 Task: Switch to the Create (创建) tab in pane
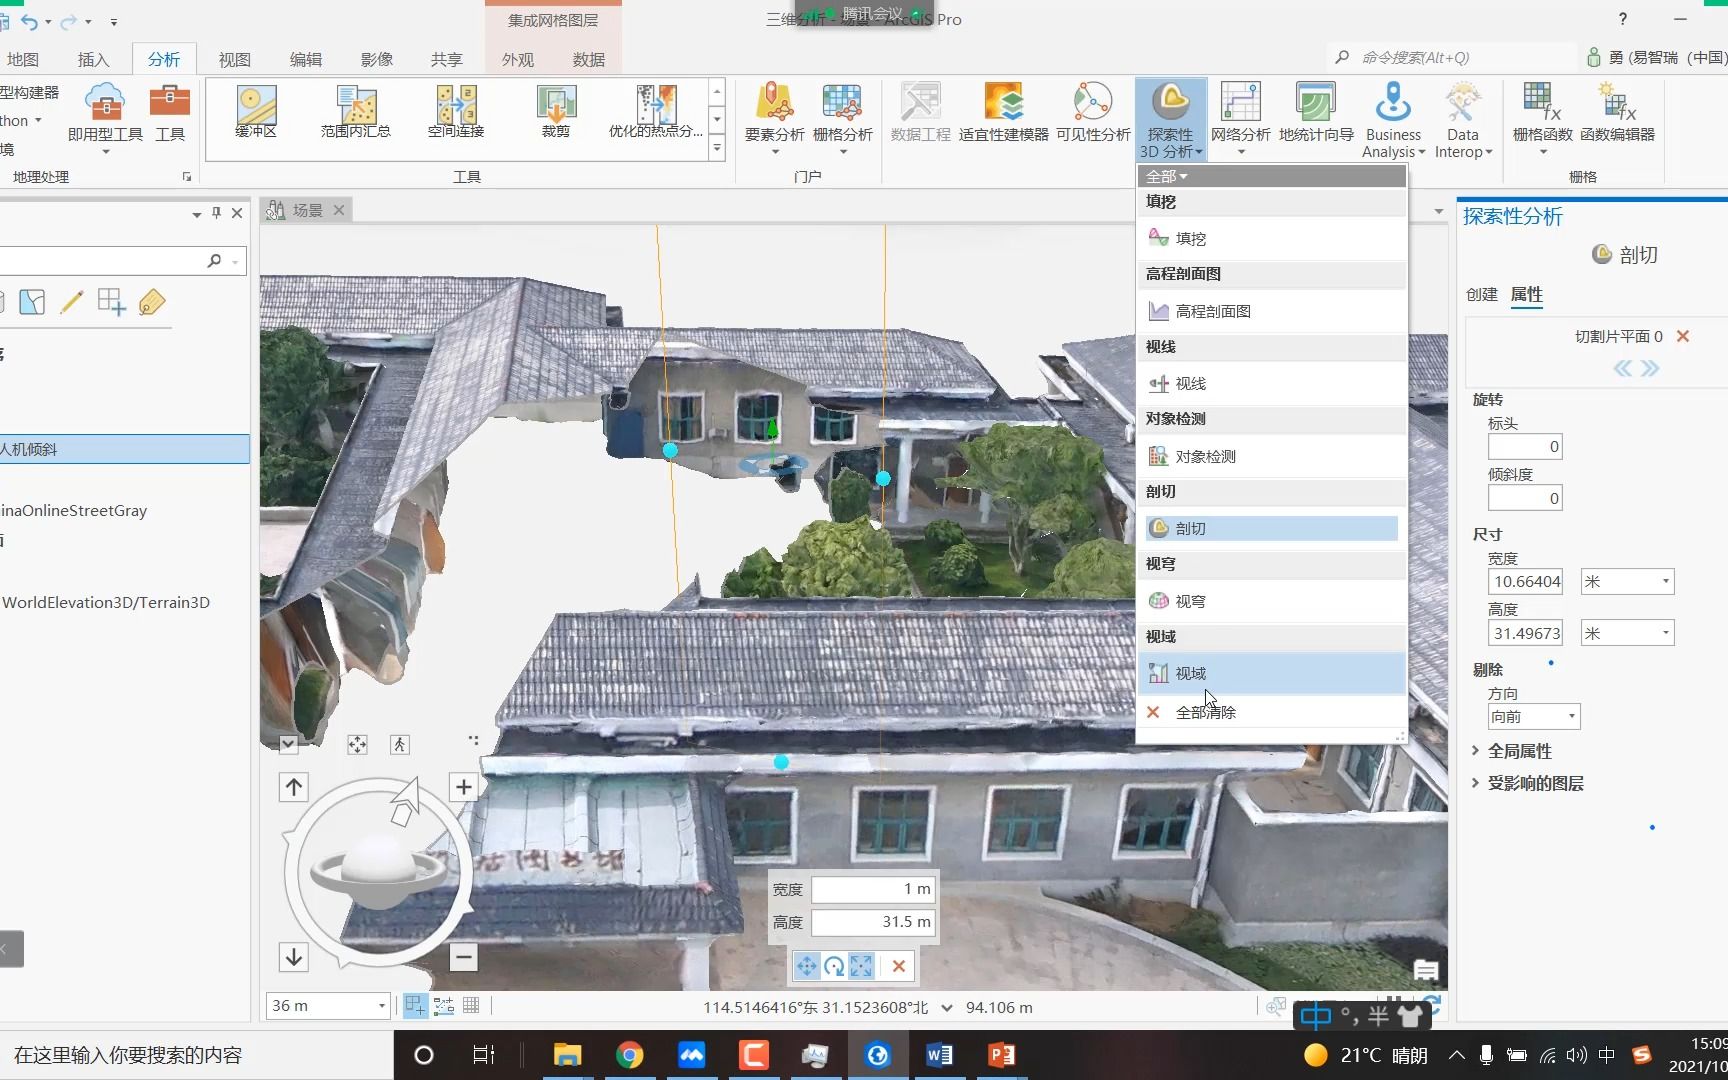(x=1482, y=294)
